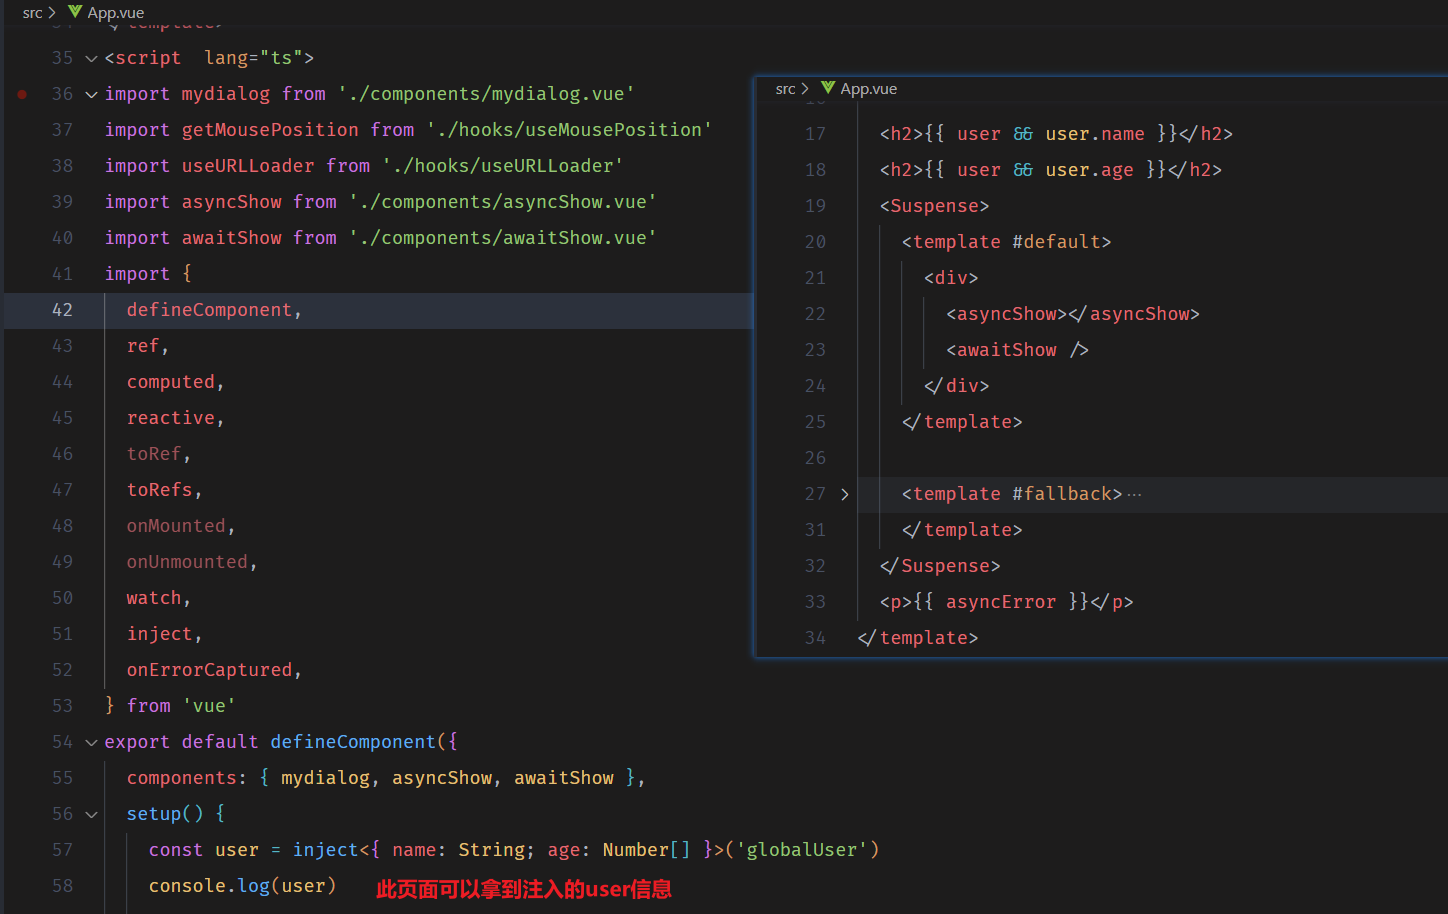
Task: Click the 'onUnmounted,' import on line 49
Action: pyautogui.click(x=192, y=562)
